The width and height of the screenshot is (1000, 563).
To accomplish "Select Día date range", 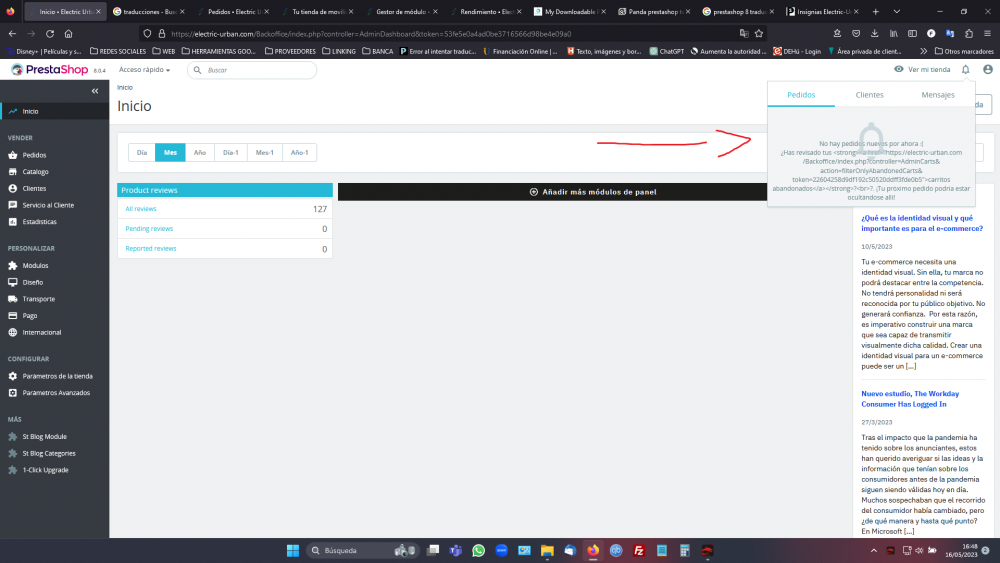I will coord(142,152).
